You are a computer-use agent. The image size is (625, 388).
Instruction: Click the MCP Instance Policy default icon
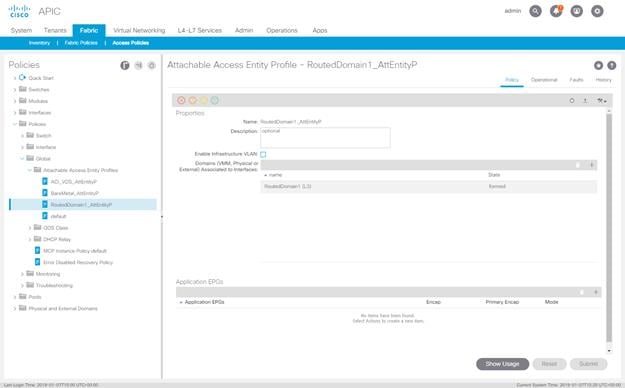click(37, 250)
